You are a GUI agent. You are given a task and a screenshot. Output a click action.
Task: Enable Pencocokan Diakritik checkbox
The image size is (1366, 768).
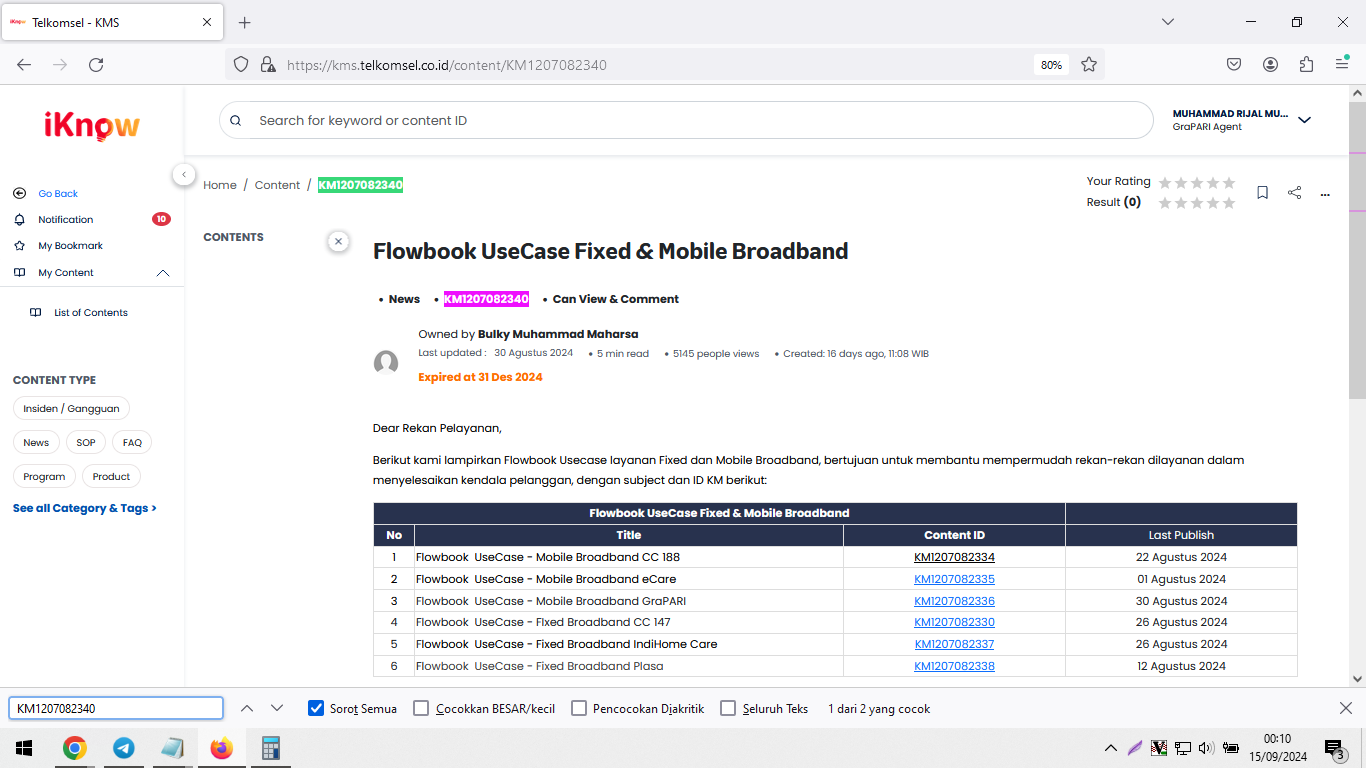tap(579, 708)
